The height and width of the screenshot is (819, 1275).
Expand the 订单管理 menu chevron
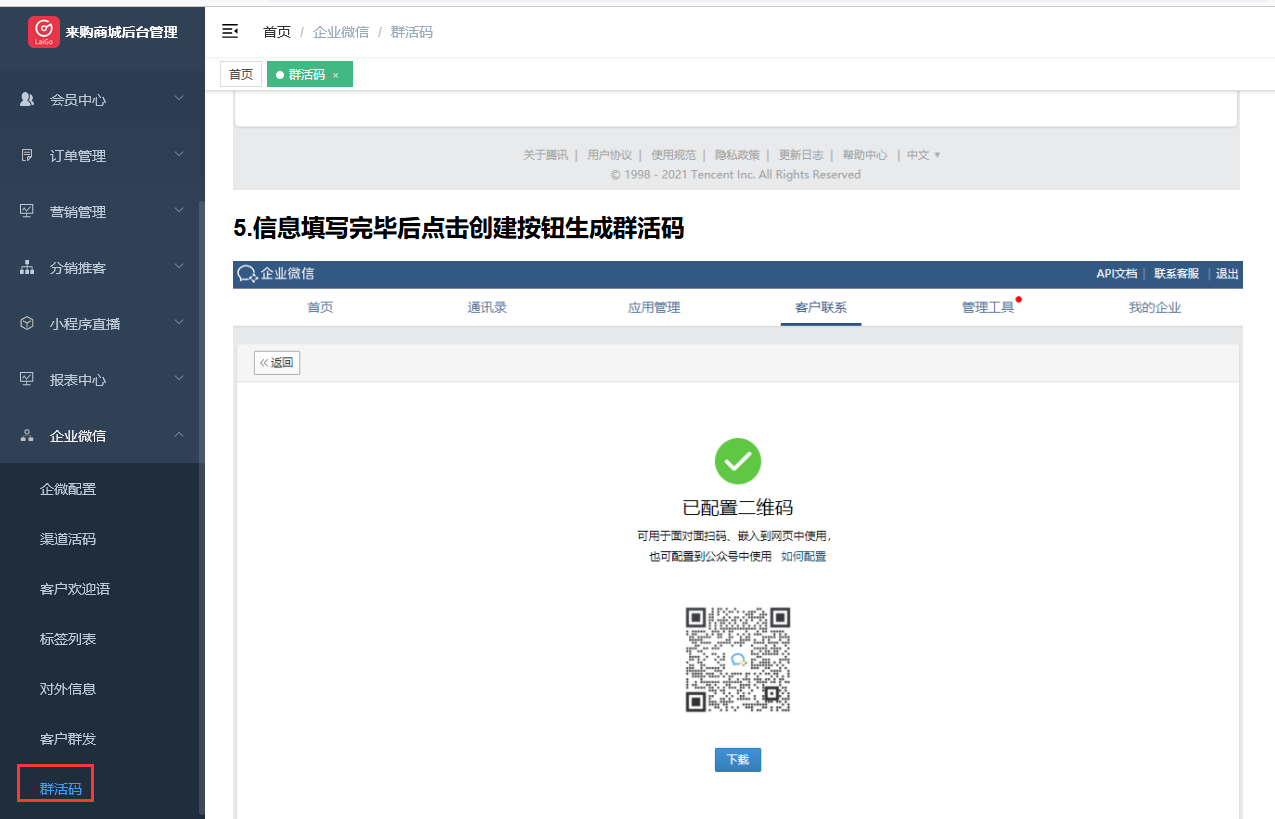(179, 155)
